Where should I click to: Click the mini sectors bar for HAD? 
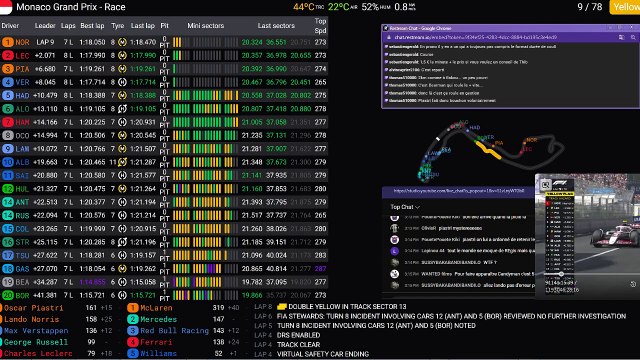click(x=205, y=96)
